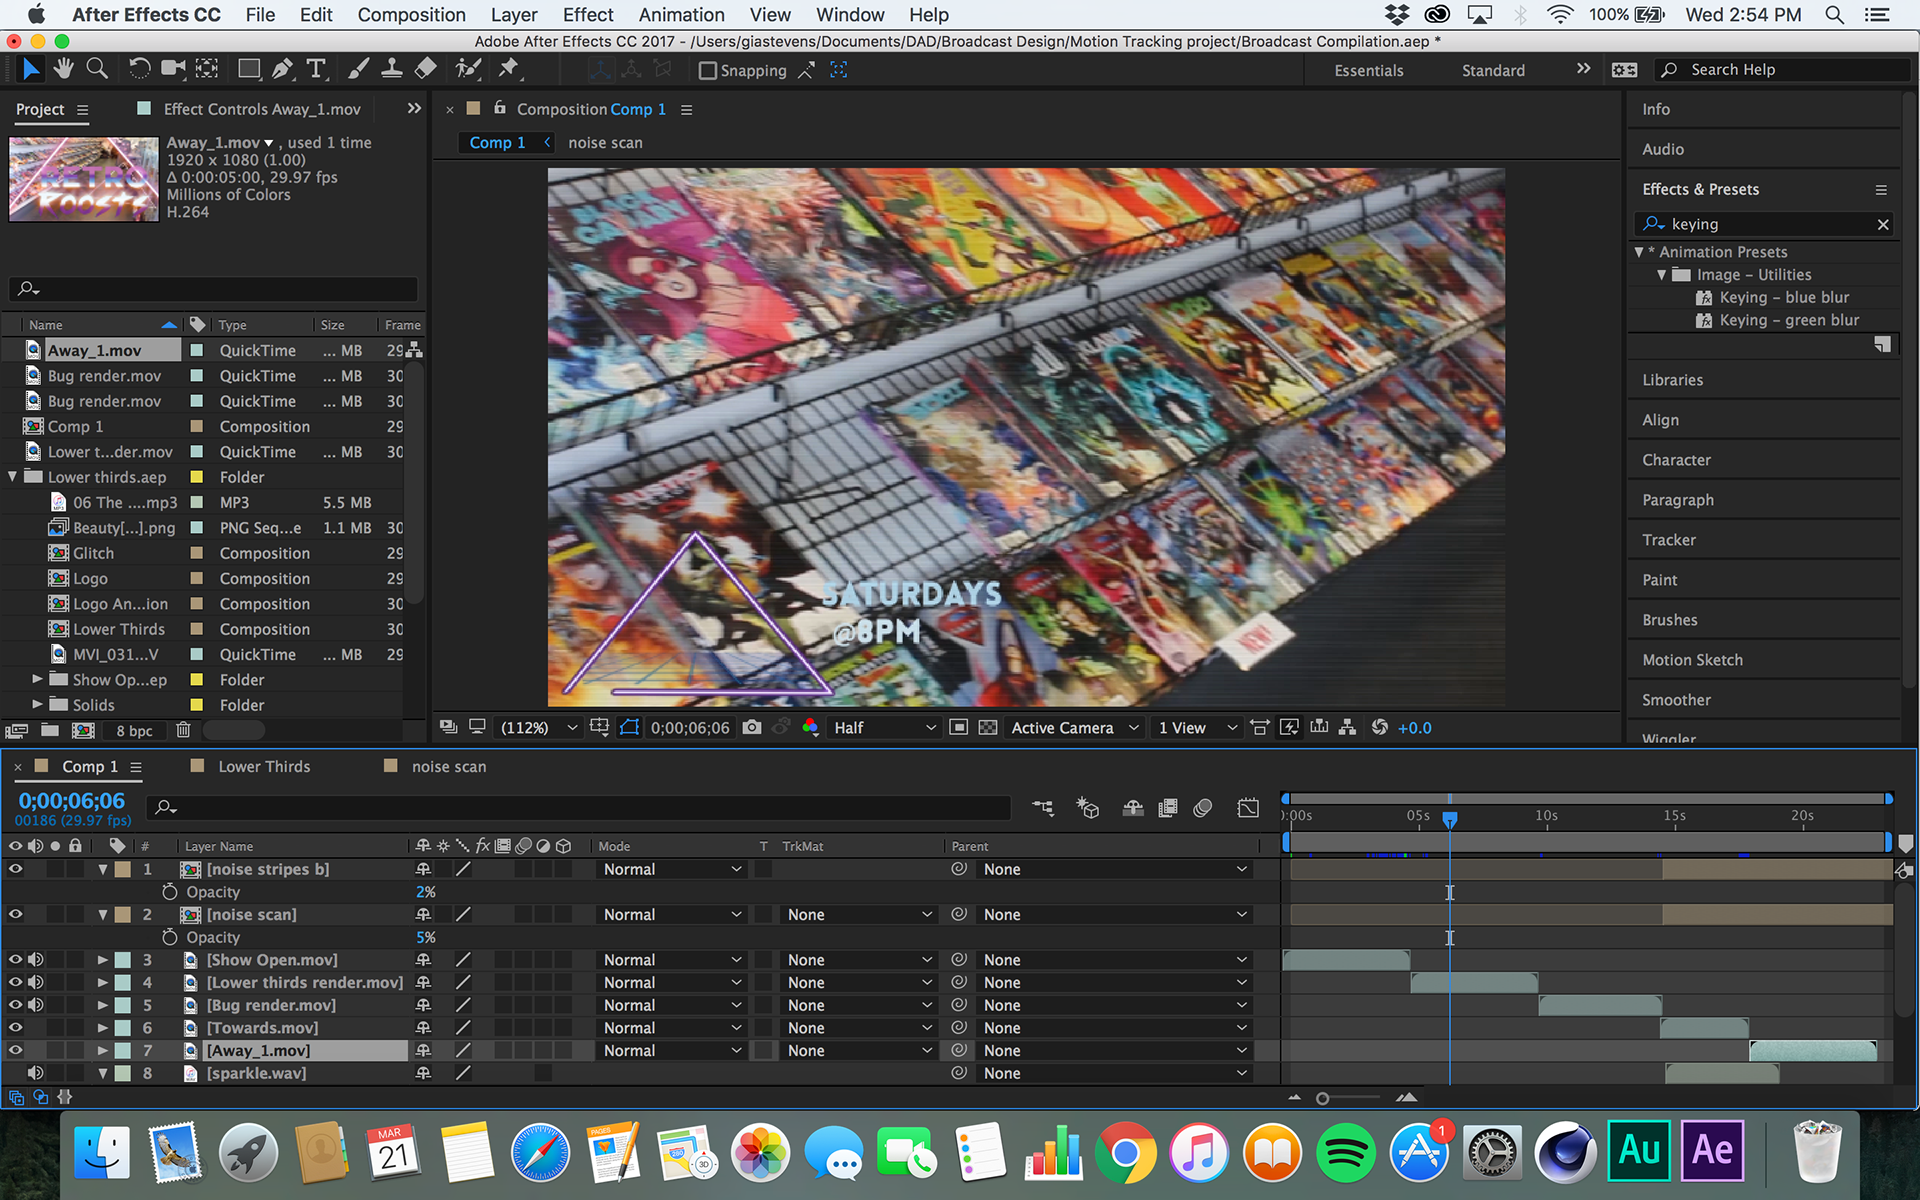Select the Rectangle shape tool
Screen dimensions: 1920x1200
click(249, 69)
